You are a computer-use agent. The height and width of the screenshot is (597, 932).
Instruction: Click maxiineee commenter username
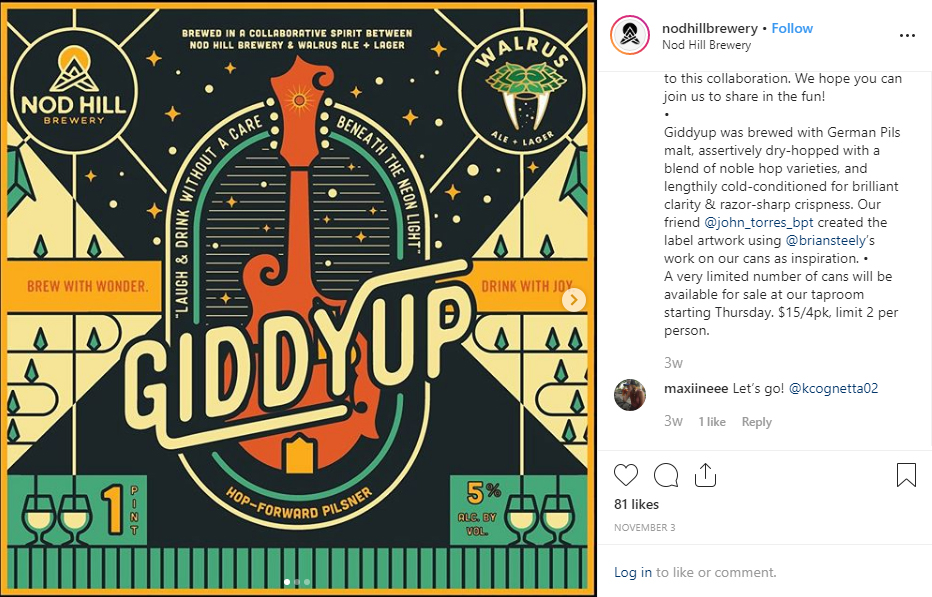click(695, 388)
